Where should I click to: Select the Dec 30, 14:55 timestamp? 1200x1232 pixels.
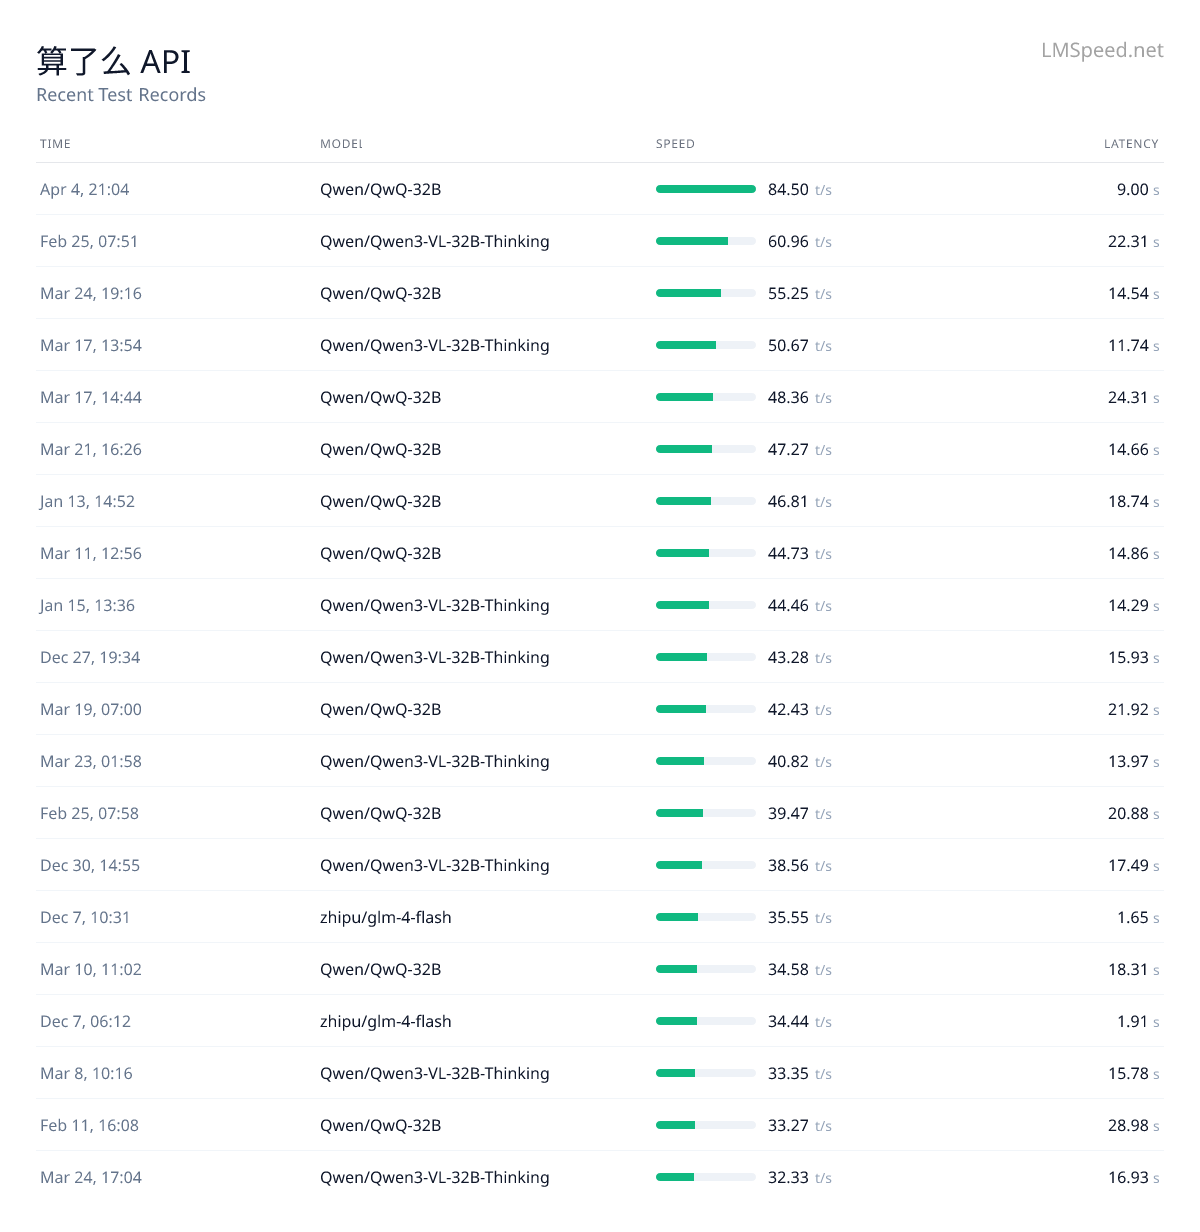click(x=90, y=865)
